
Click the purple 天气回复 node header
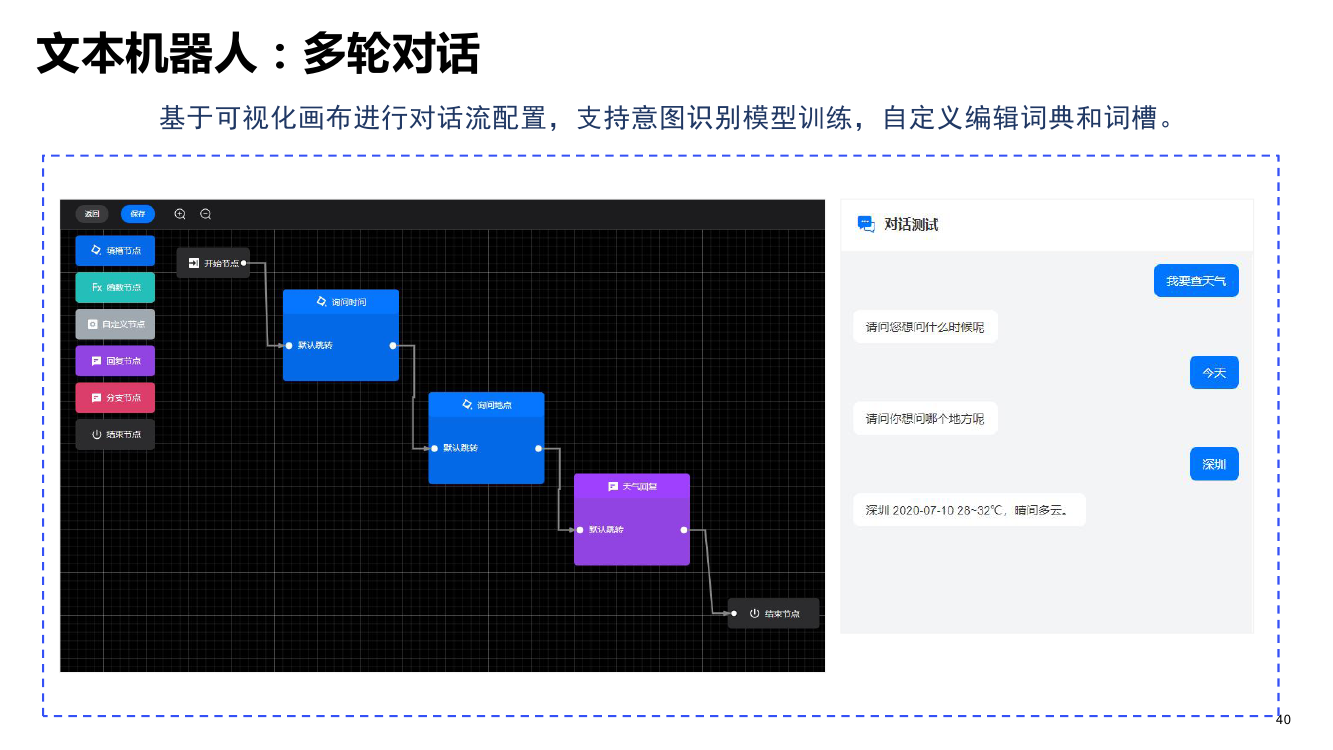pyautogui.click(x=632, y=486)
